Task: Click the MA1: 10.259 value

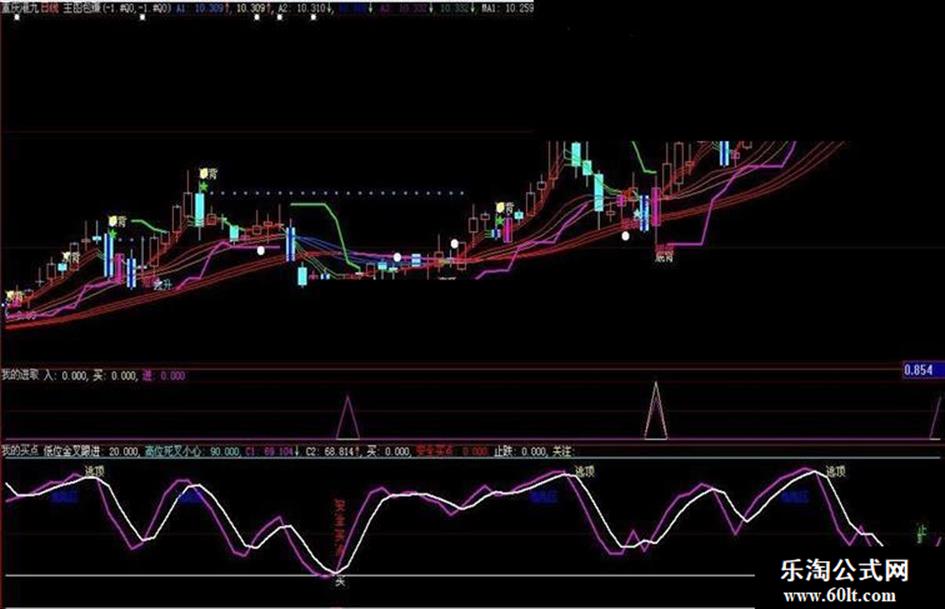Action: tap(507, 8)
